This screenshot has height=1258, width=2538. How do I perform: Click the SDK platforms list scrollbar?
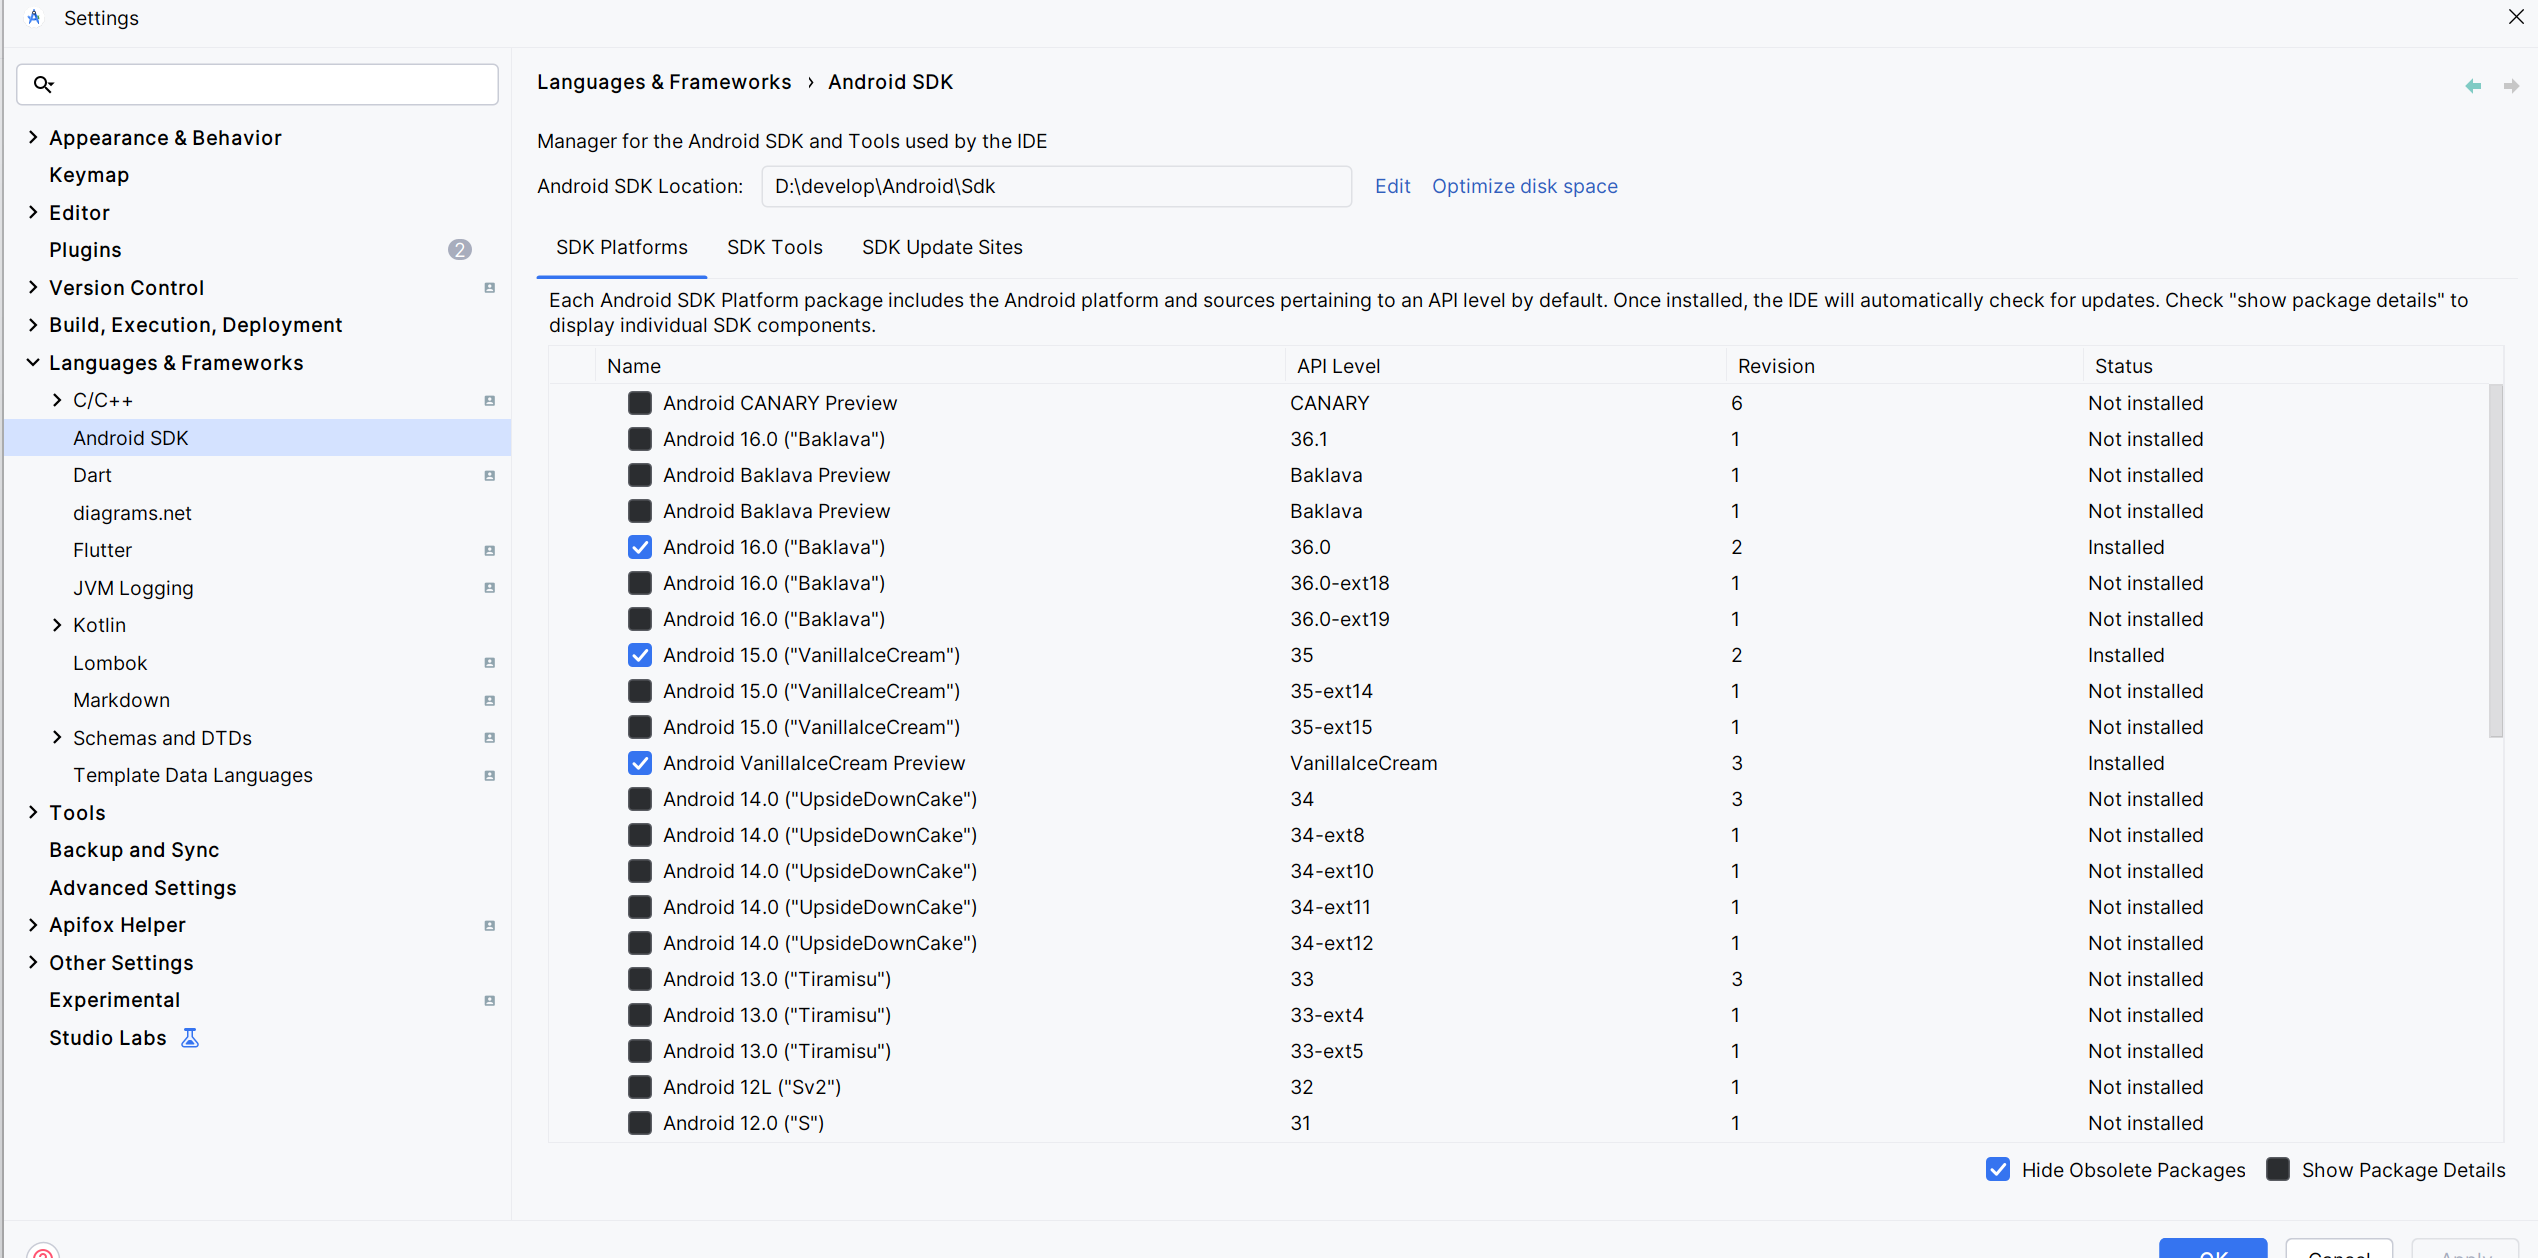pyautogui.click(x=2494, y=560)
